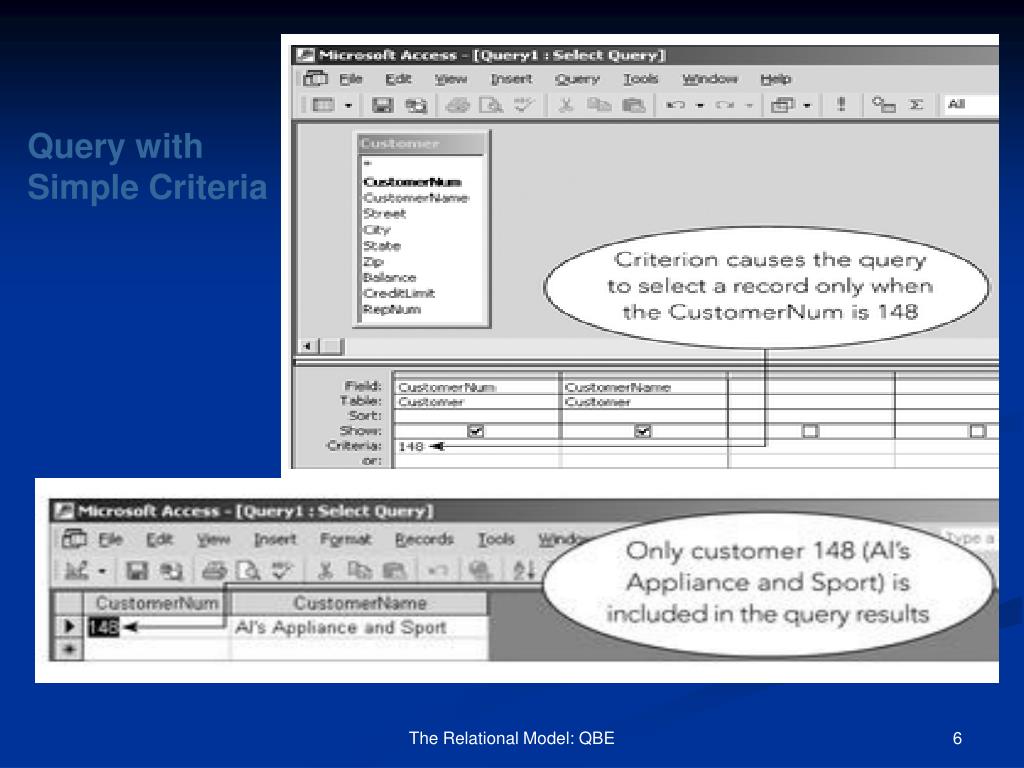Click File Search icon in query design toolbar

click(x=416, y=105)
